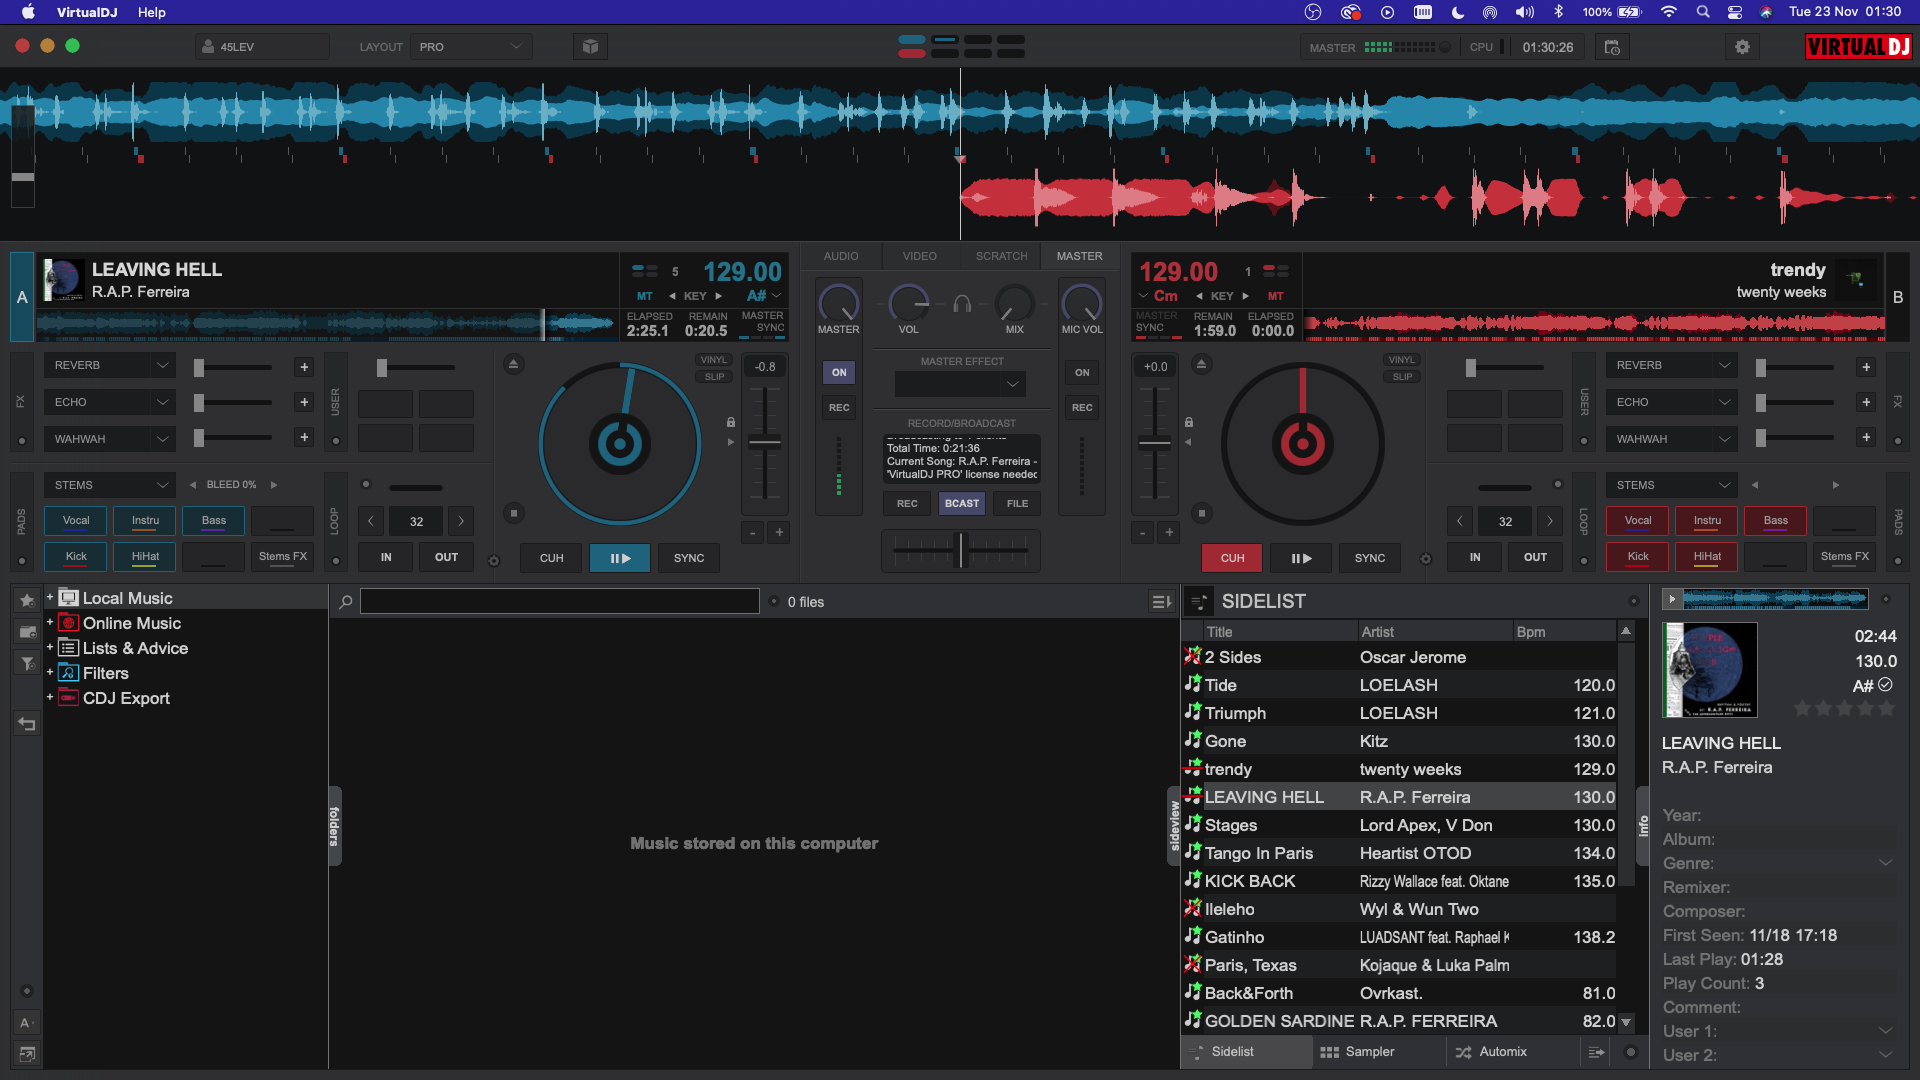
Task: Open the clock settings icon next to time
Action: [1612, 47]
